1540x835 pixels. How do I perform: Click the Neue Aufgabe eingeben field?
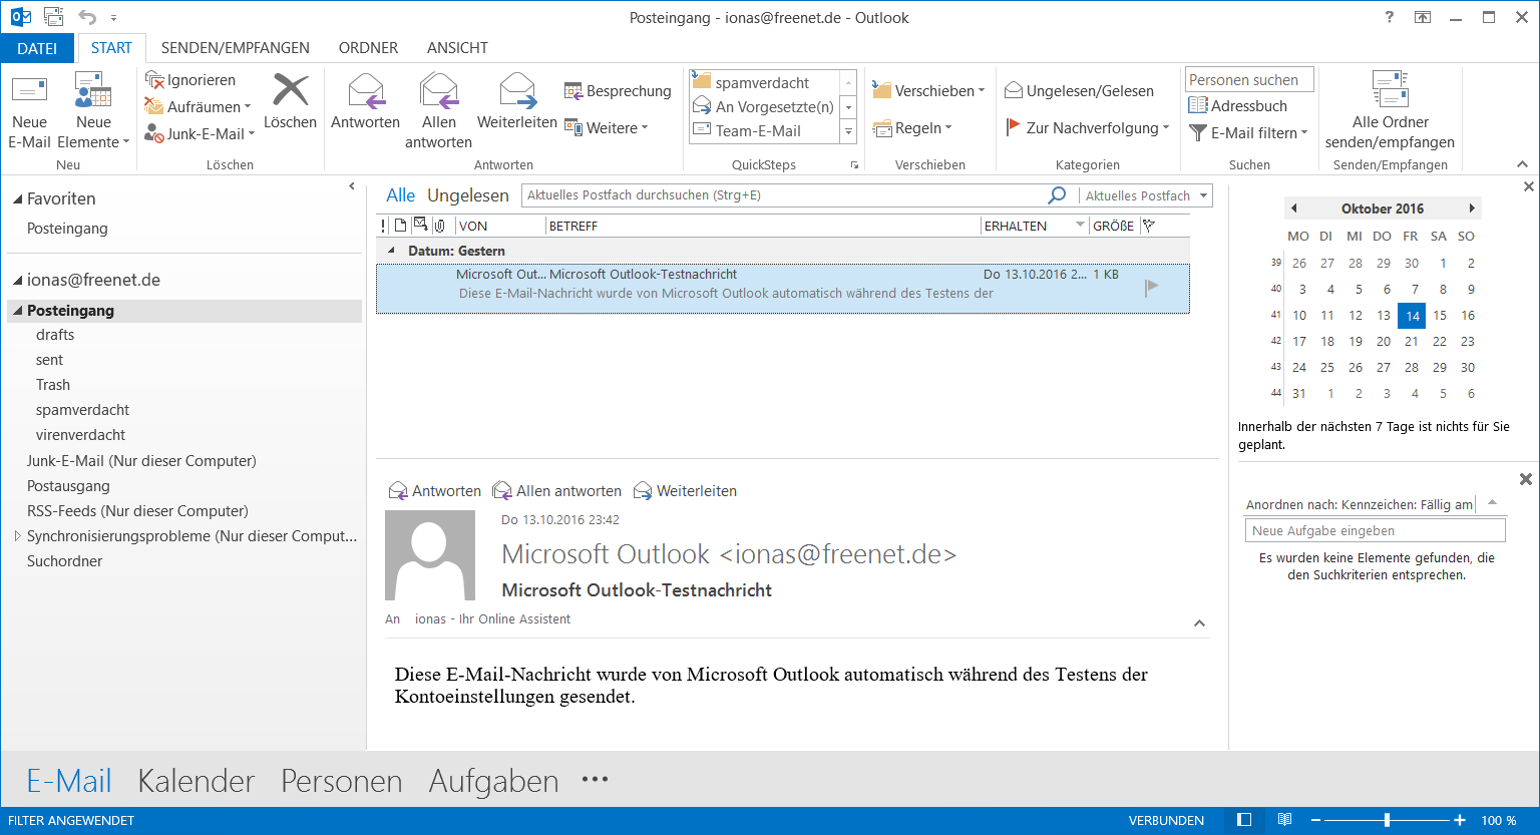[1374, 531]
